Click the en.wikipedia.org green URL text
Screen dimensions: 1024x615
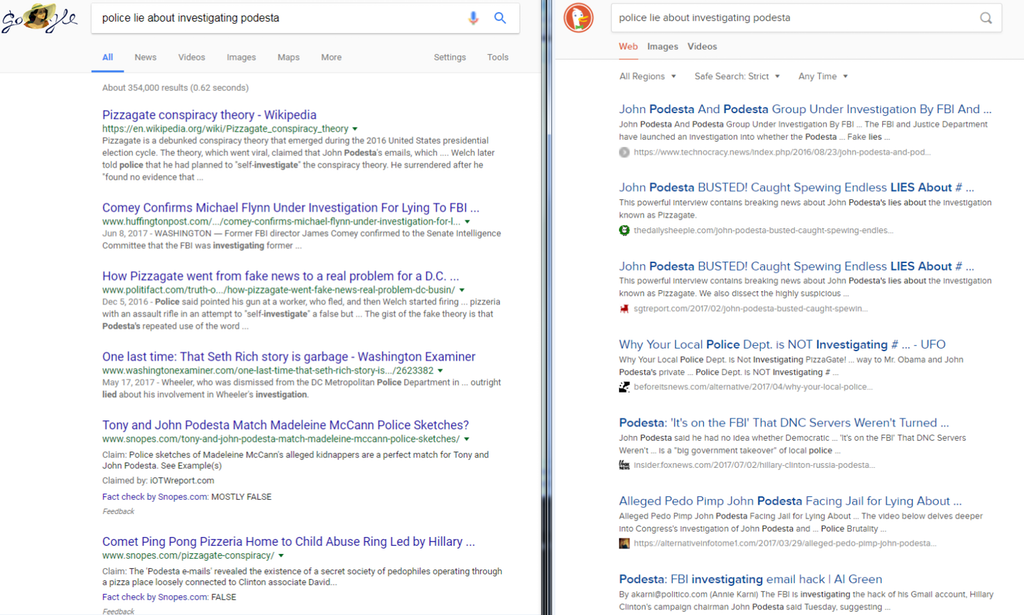pos(225,129)
